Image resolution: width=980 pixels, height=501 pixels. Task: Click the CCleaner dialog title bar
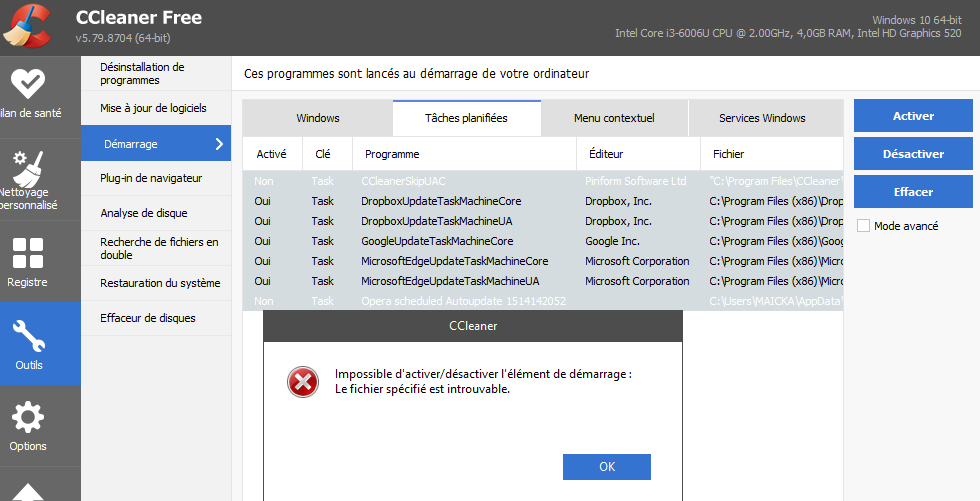[473, 325]
